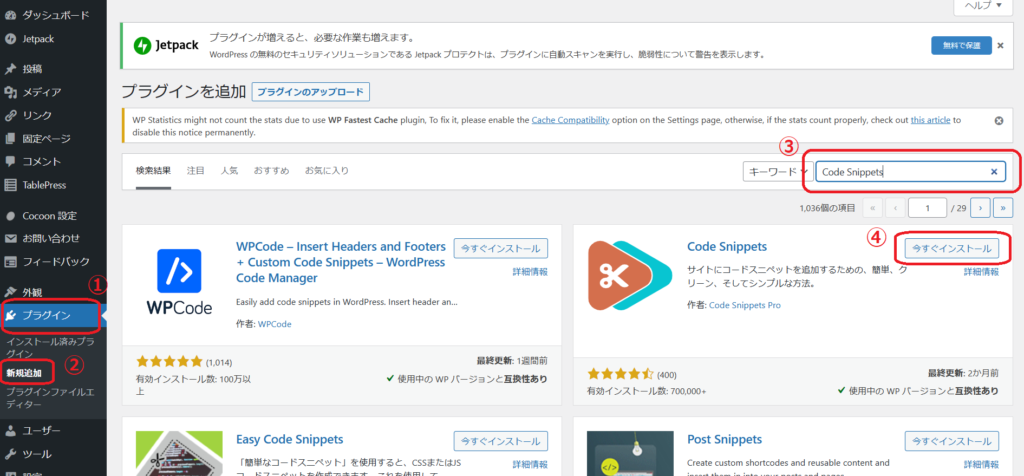Viewport: 1024px width, 476px height.
Task: Click the 投稿 pin icon
Action: (10, 69)
